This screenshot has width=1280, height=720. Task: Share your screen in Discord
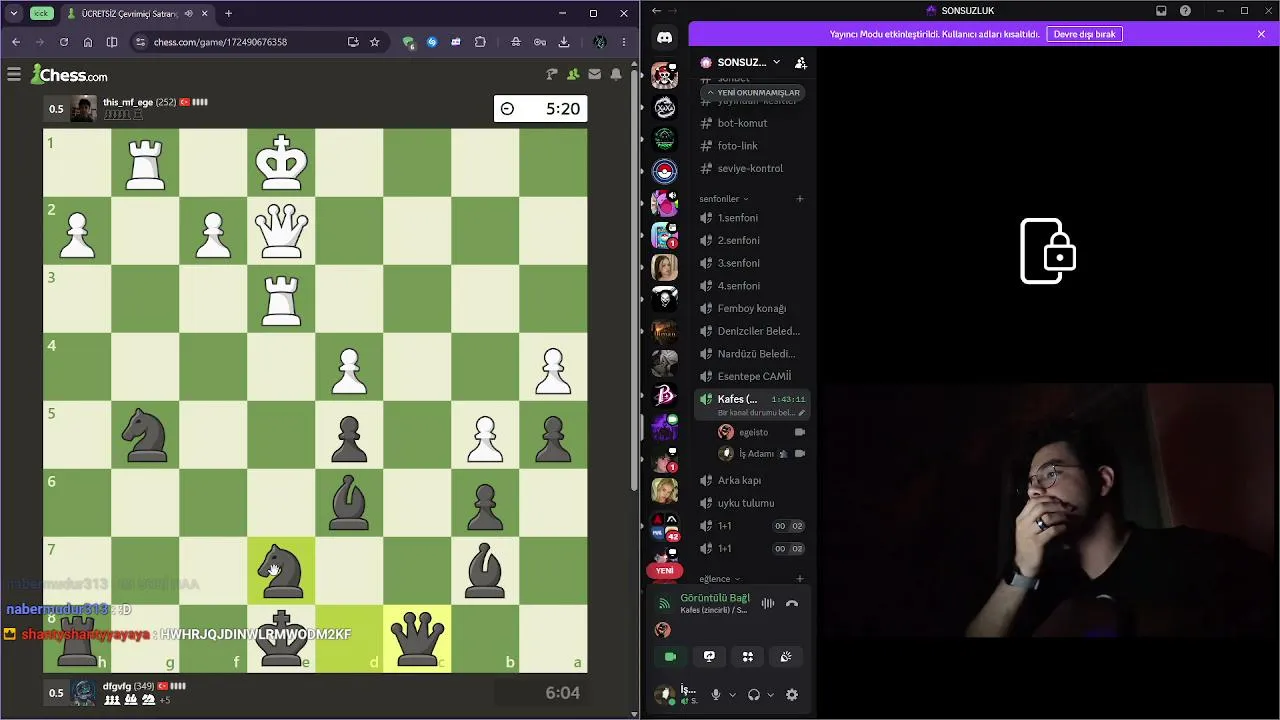[x=709, y=657]
